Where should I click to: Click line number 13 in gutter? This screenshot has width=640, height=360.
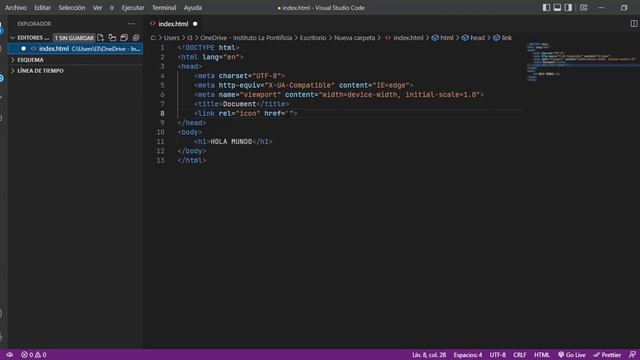coord(160,160)
